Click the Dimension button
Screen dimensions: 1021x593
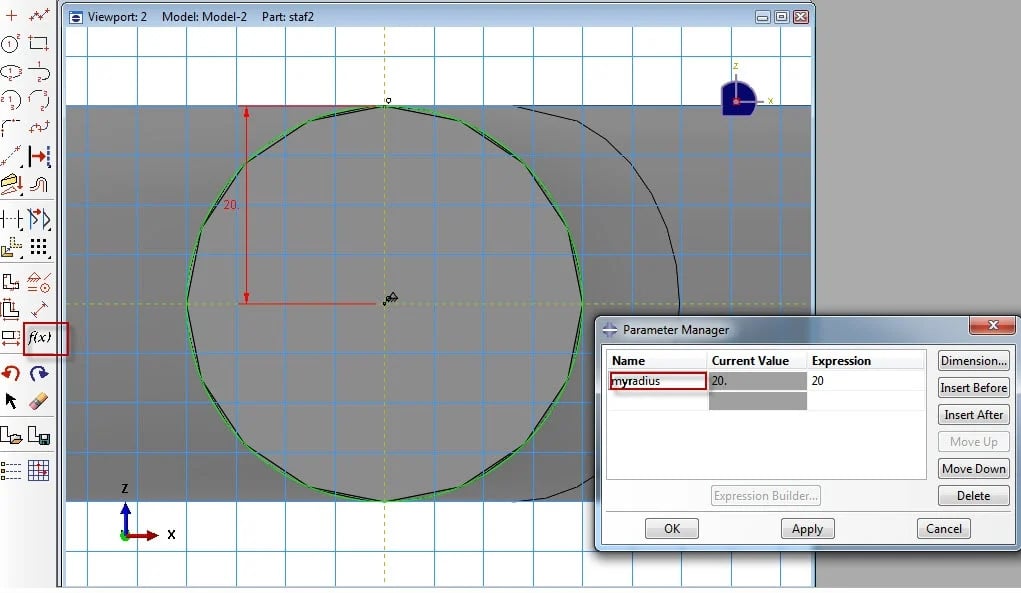973,361
